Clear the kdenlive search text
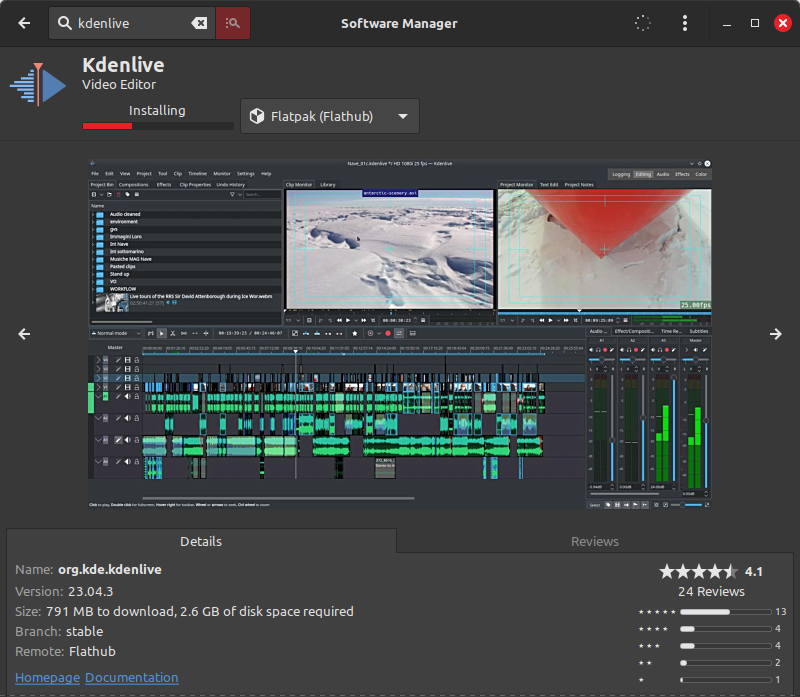 coord(199,23)
